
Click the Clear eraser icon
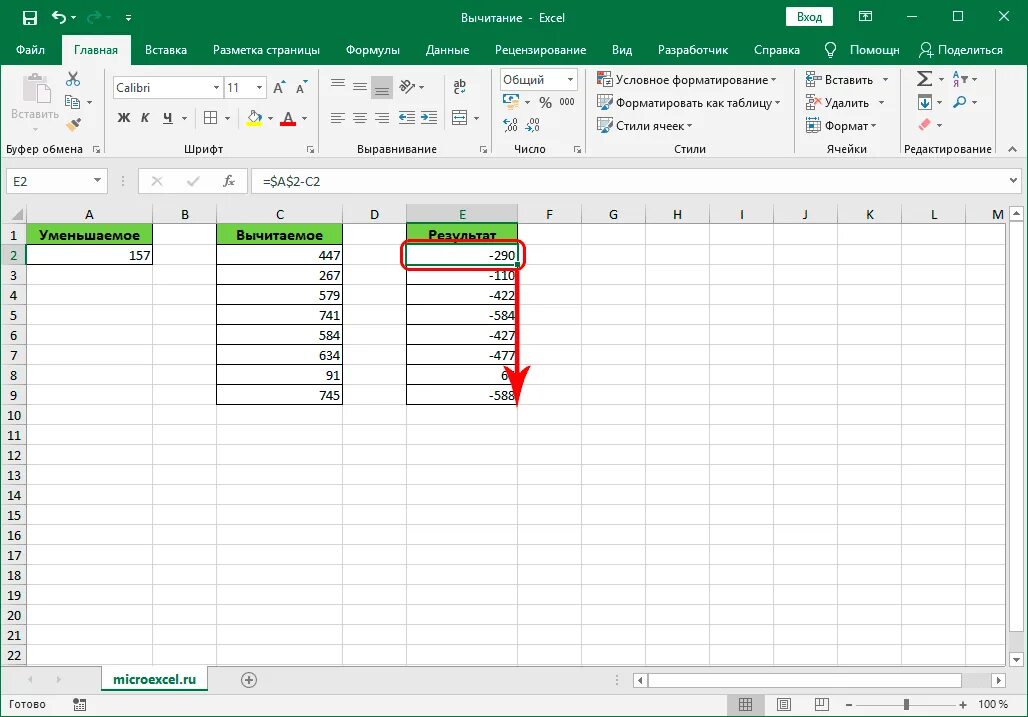coord(924,125)
